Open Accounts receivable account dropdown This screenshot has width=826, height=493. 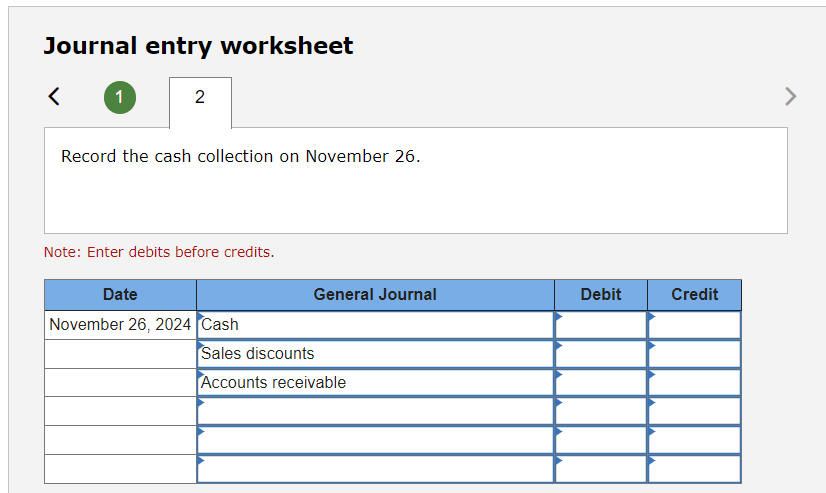[375, 382]
